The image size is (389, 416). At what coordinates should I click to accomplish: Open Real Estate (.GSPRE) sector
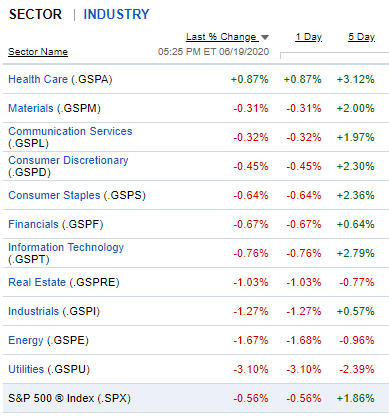click(64, 282)
